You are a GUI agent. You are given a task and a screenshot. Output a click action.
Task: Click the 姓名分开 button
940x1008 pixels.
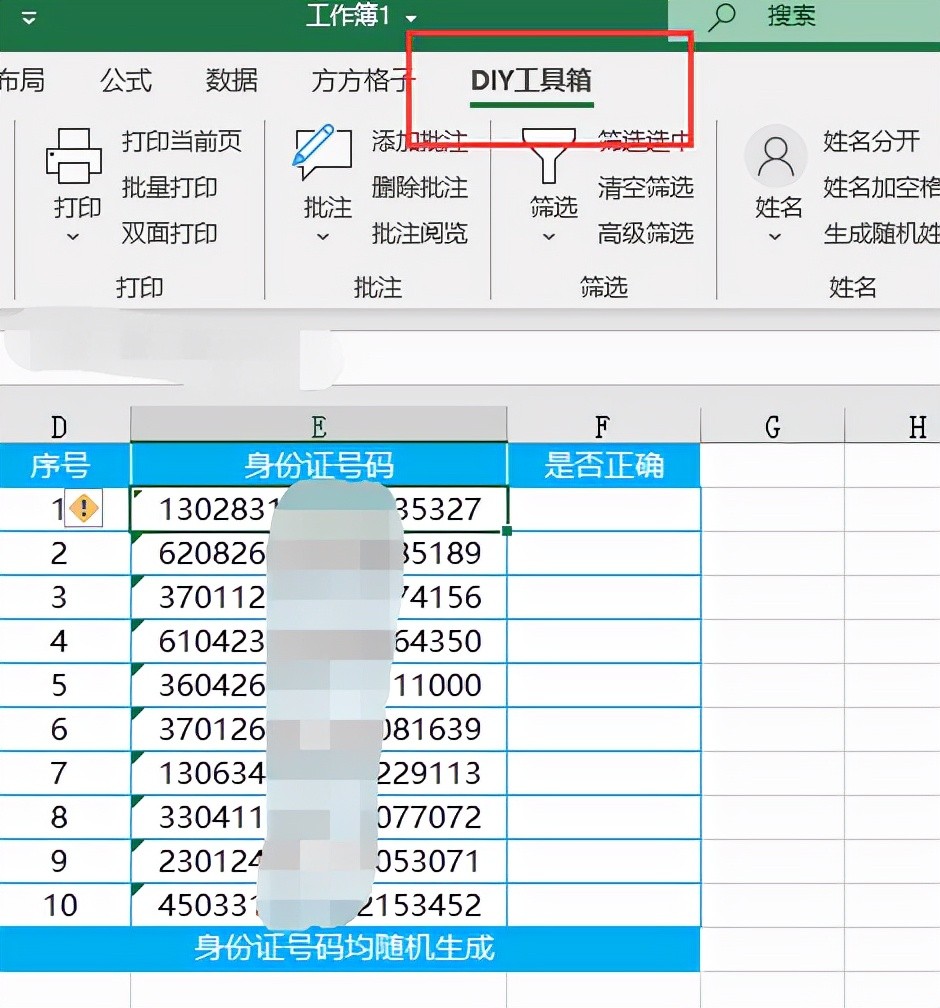click(871, 141)
